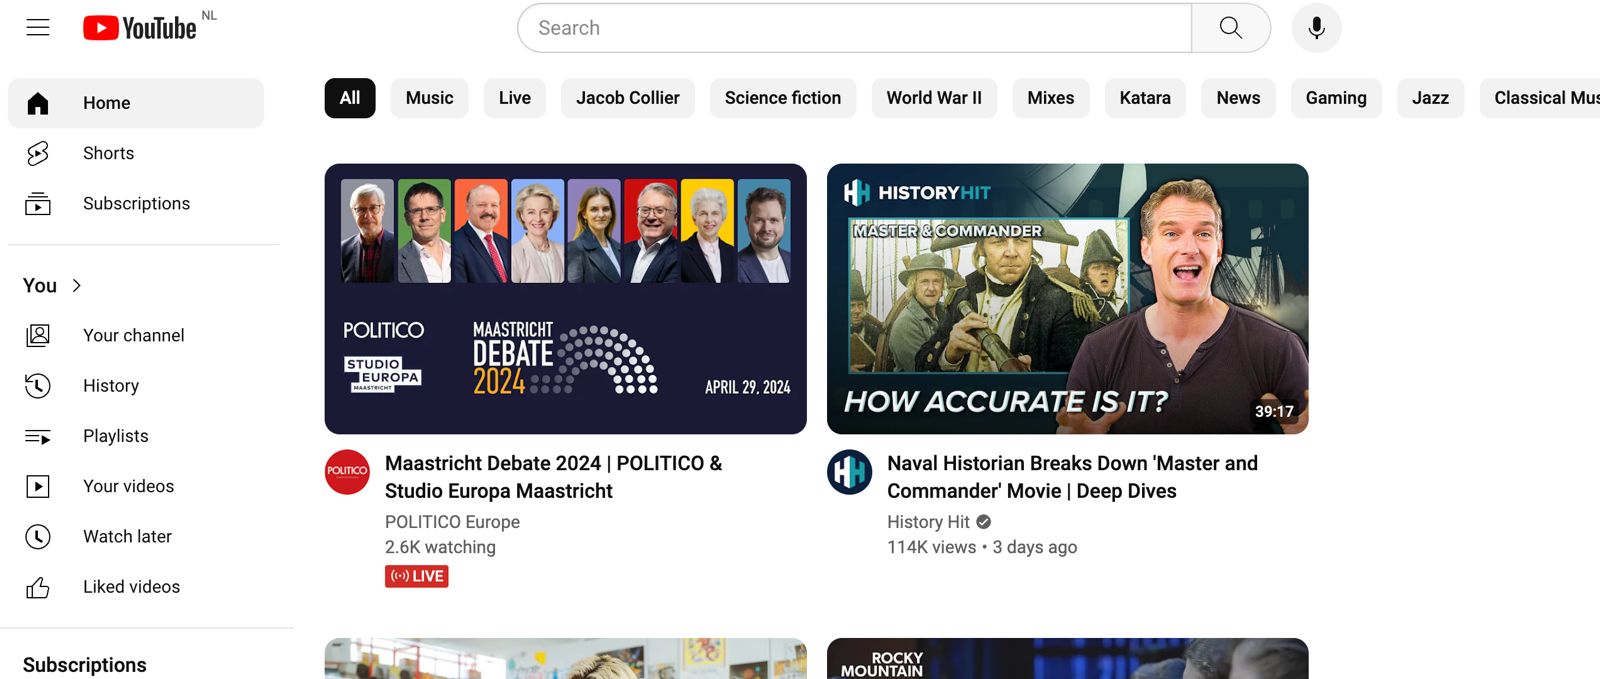Select the All filter chip
Viewport: 1600px width, 679px height.
pyautogui.click(x=350, y=98)
